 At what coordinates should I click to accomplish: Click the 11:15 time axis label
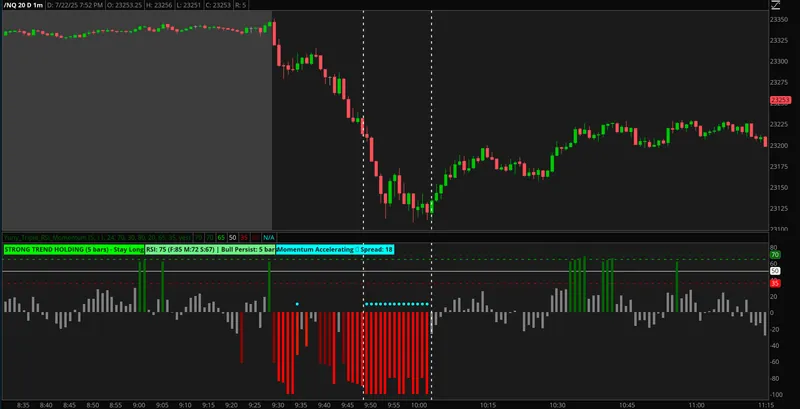point(766,405)
